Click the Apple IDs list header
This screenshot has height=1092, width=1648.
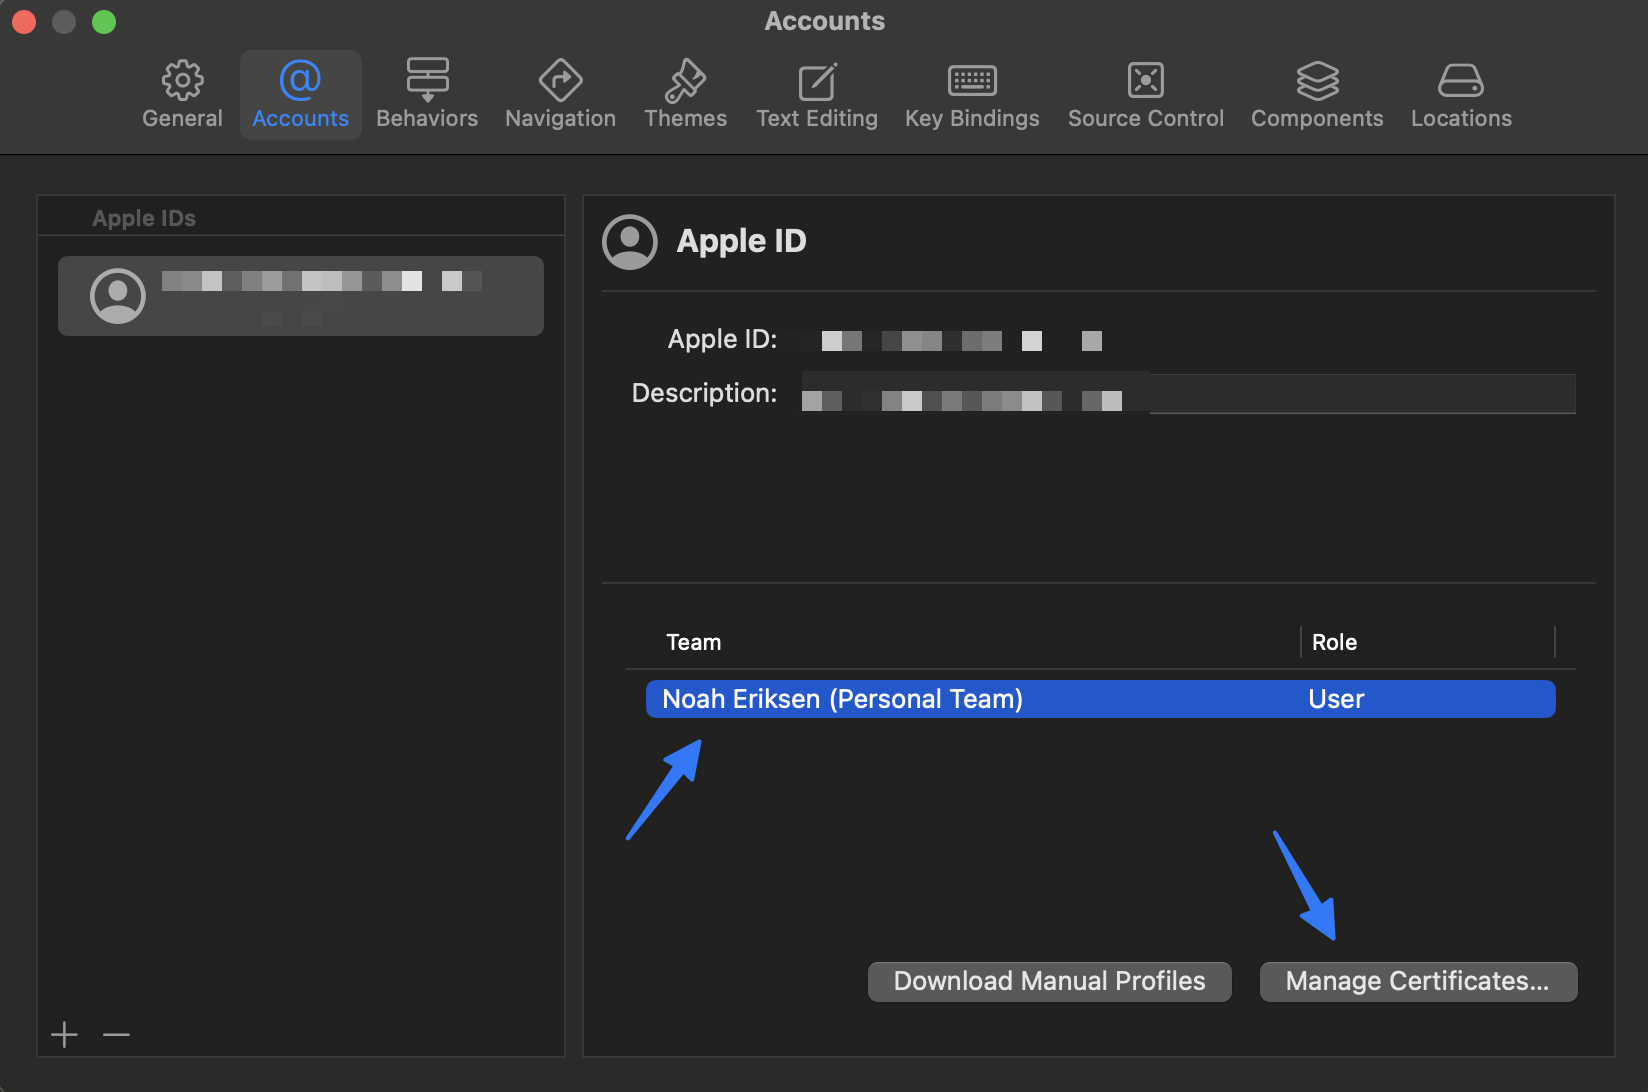[144, 218]
